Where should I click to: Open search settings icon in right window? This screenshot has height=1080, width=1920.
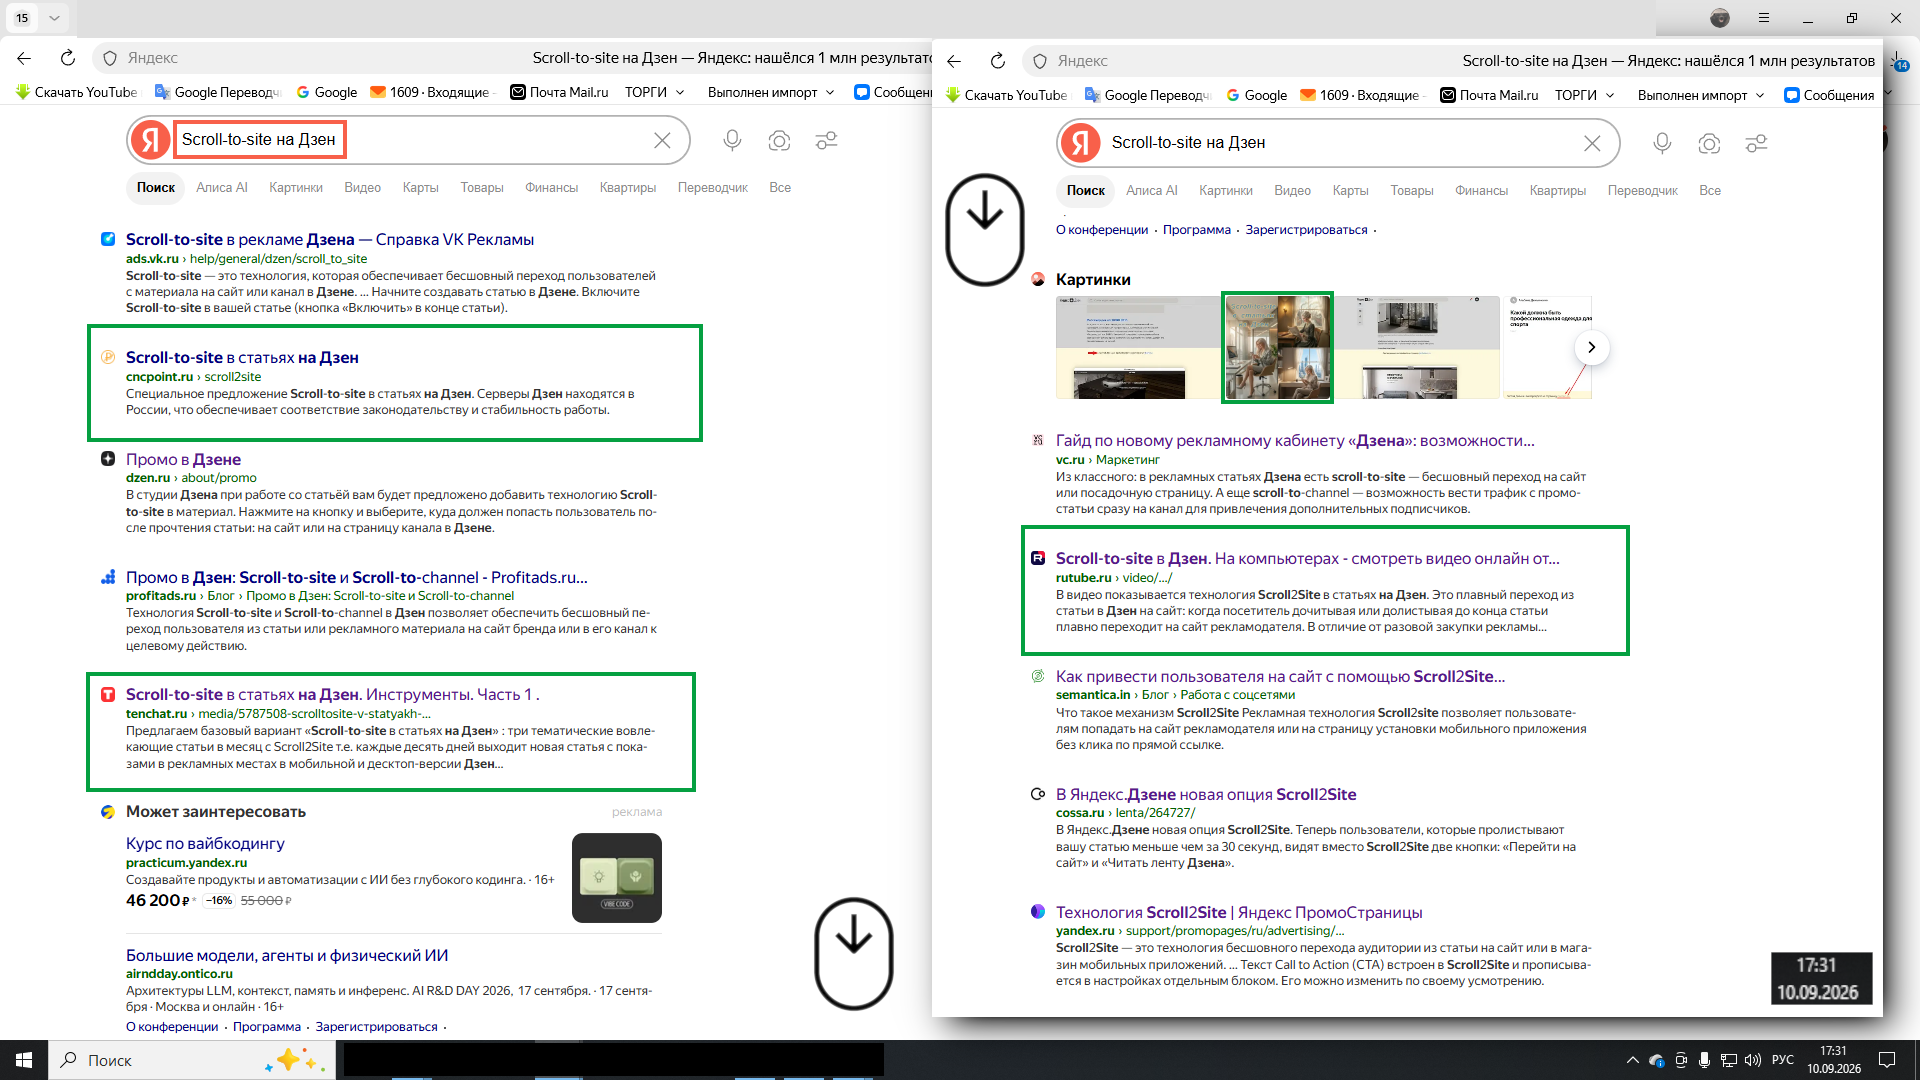pyautogui.click(x=1756, y=144)
